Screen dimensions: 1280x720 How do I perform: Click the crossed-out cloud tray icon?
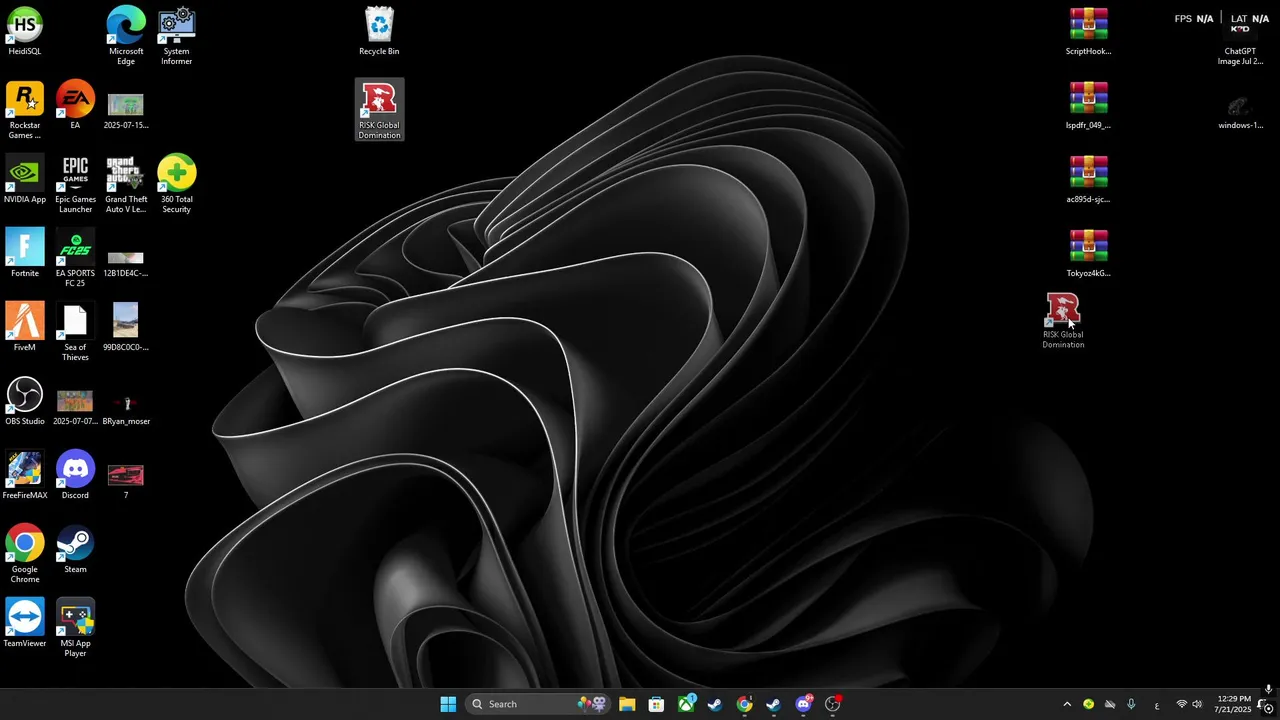[x=1110, y=704]
